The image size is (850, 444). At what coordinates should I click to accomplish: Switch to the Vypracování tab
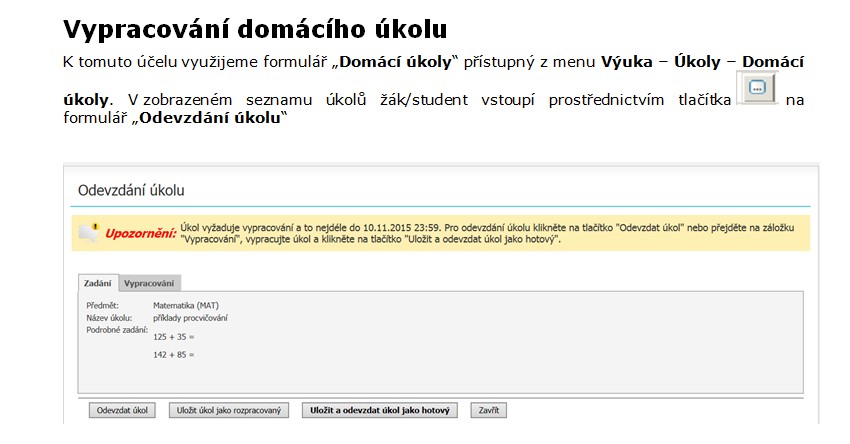point(149,283)
